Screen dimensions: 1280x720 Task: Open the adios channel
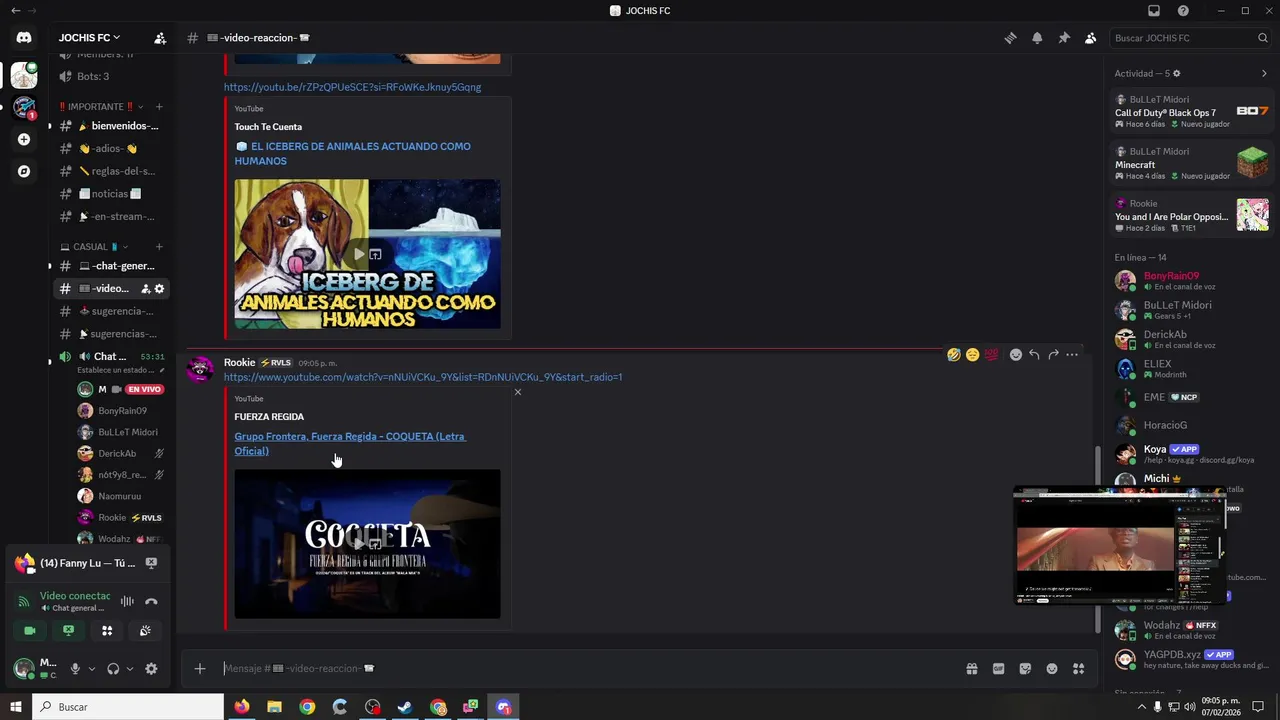click(x=111, y=149)
